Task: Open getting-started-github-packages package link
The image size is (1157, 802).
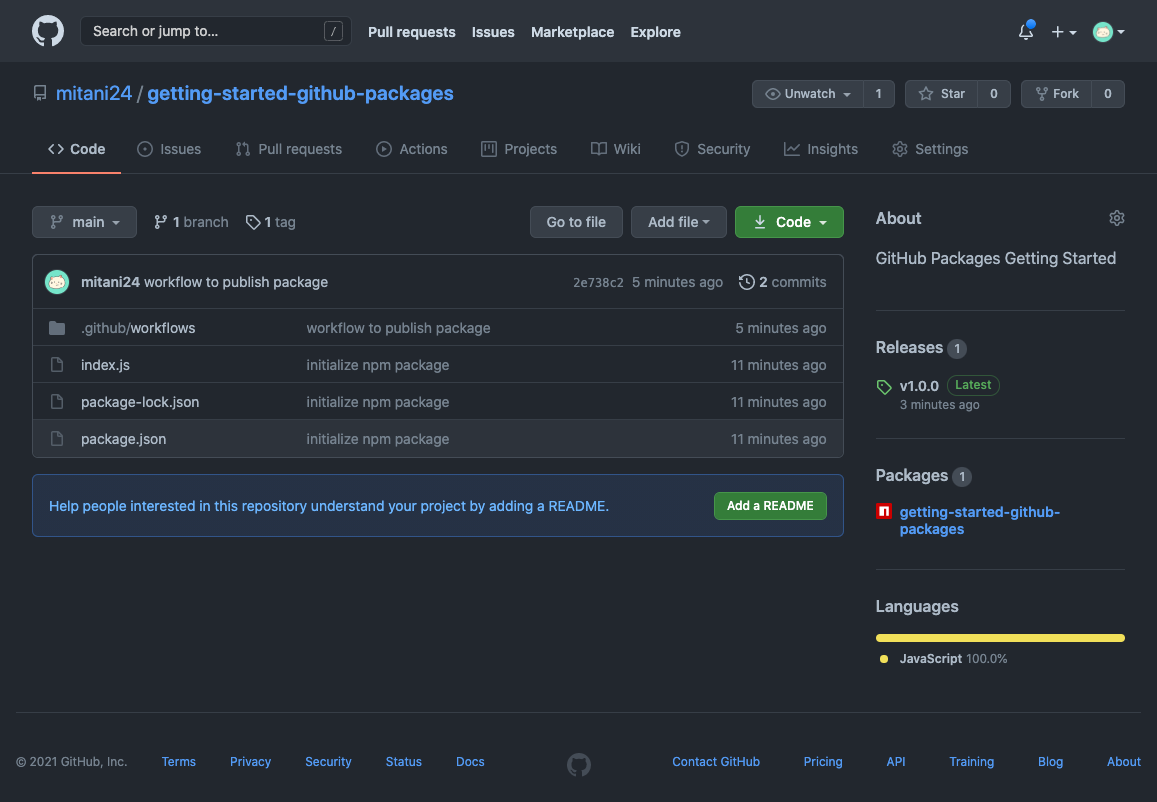Action: [x=979, y=520]
